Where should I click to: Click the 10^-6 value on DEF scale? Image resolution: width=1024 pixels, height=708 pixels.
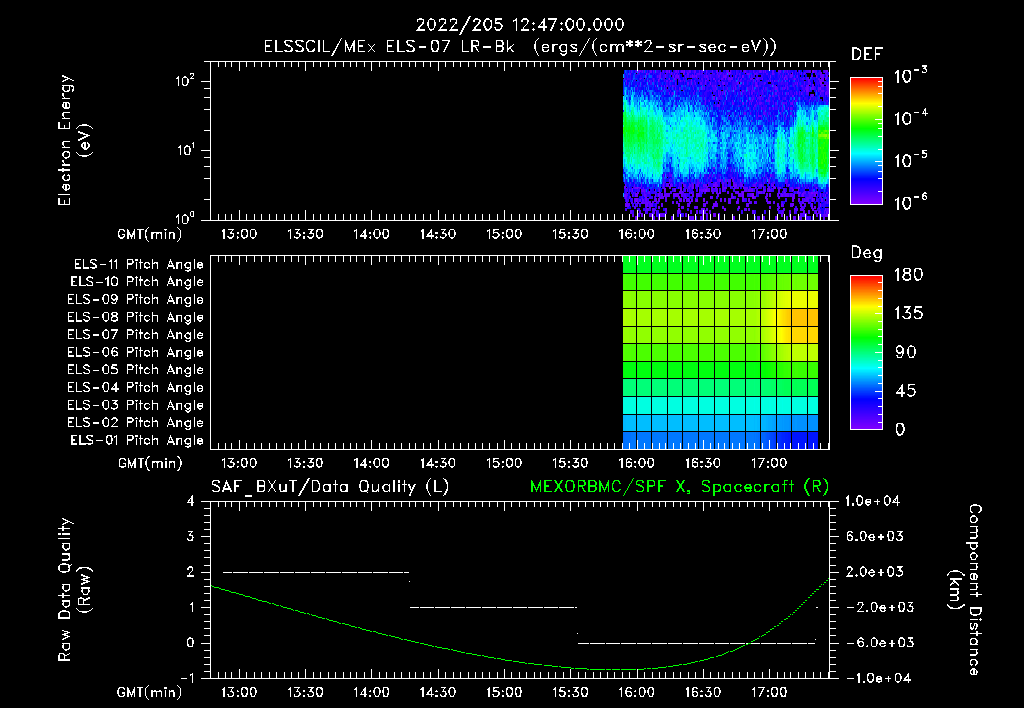pos(910,202)
